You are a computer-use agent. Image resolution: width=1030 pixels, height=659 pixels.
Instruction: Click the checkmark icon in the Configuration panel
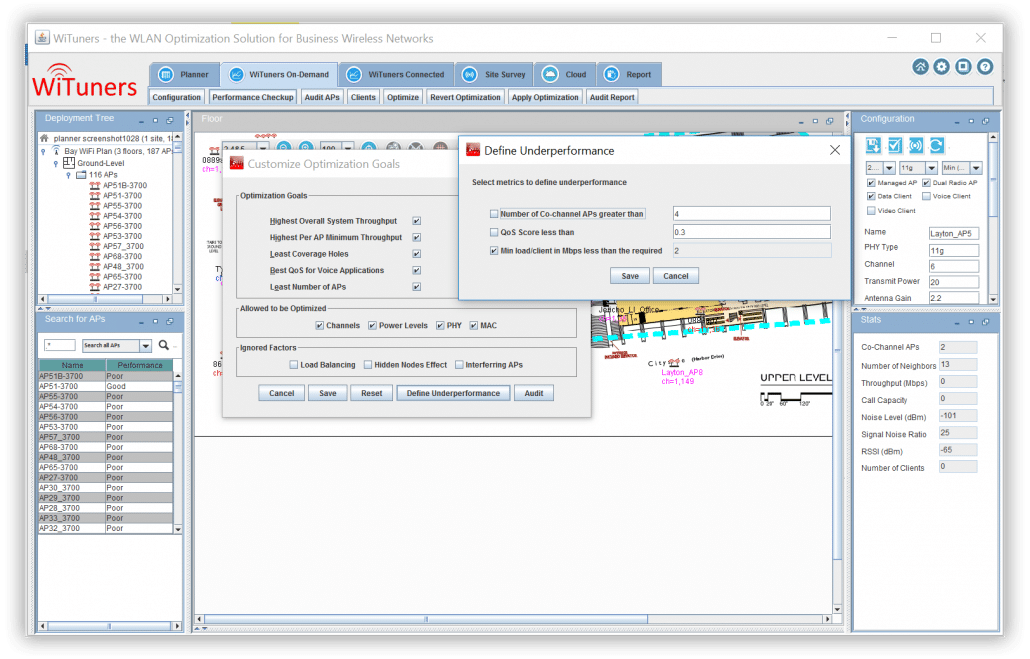pyautogui.click(x=895, y=145)
